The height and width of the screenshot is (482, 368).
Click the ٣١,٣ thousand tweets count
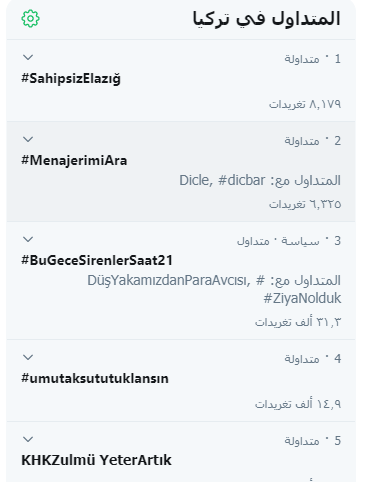pyautogui.click(x=298, y=322)
